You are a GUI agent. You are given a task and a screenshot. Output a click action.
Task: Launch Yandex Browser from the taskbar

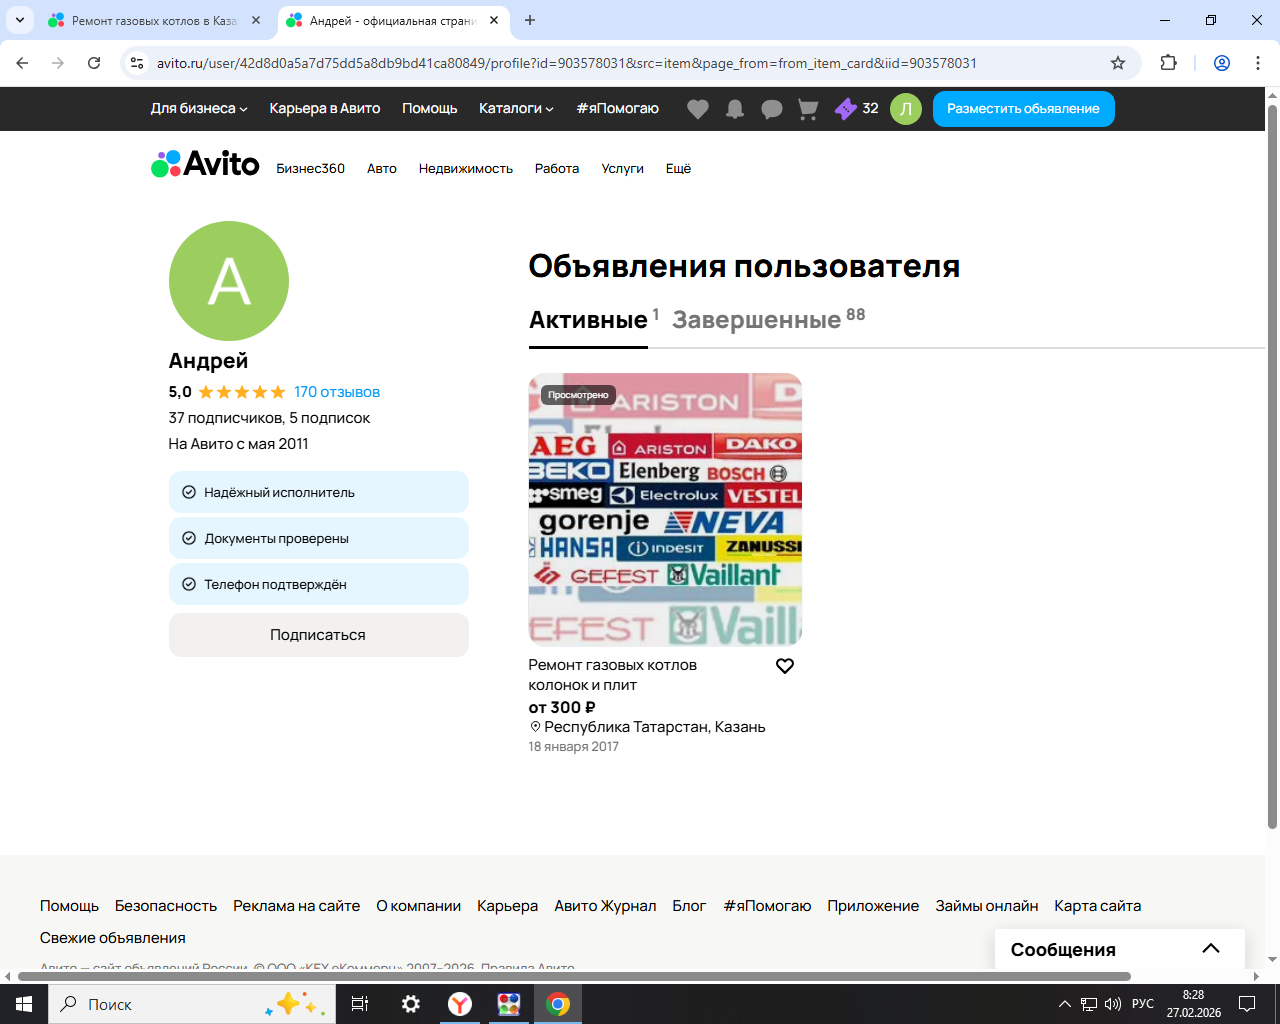point(460,1004)
